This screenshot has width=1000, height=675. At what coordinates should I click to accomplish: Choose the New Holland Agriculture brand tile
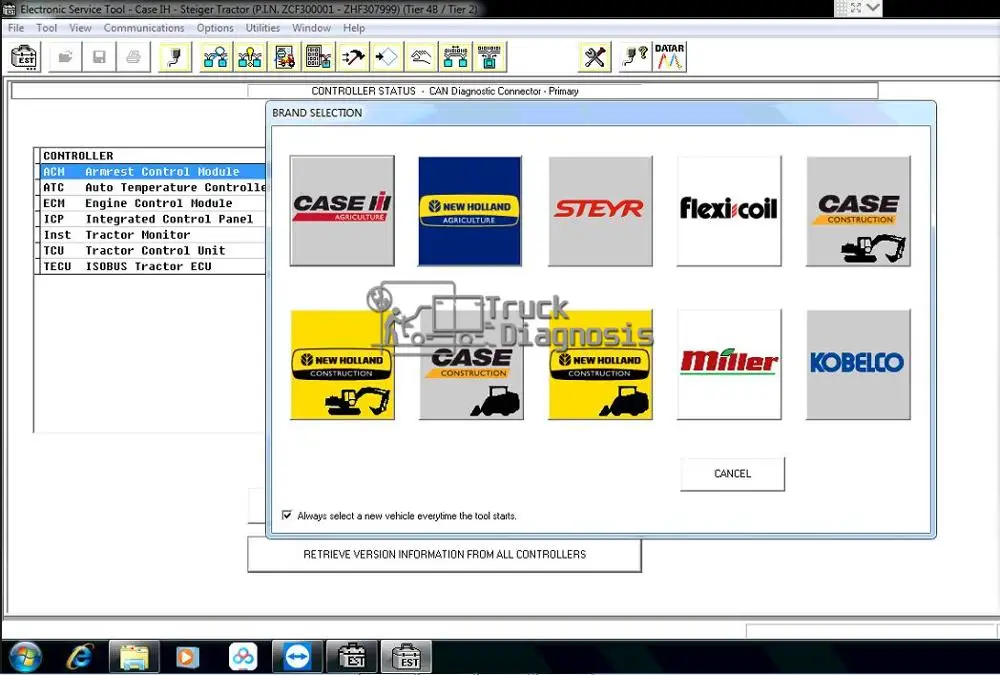[x=469, y=211]
